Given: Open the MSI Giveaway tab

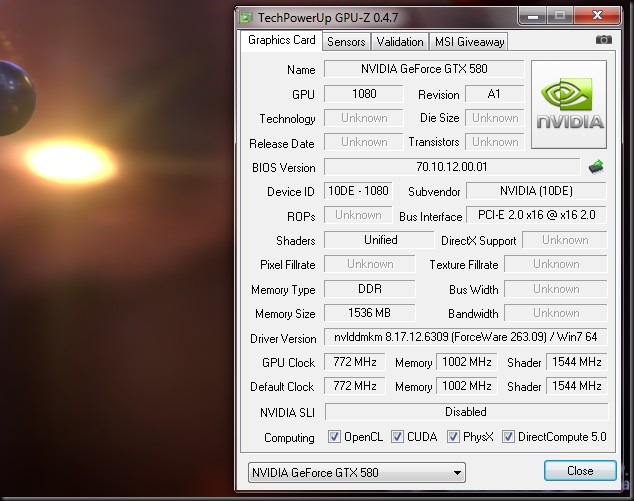Looking at the screenshot, I should tap(469, 42).
